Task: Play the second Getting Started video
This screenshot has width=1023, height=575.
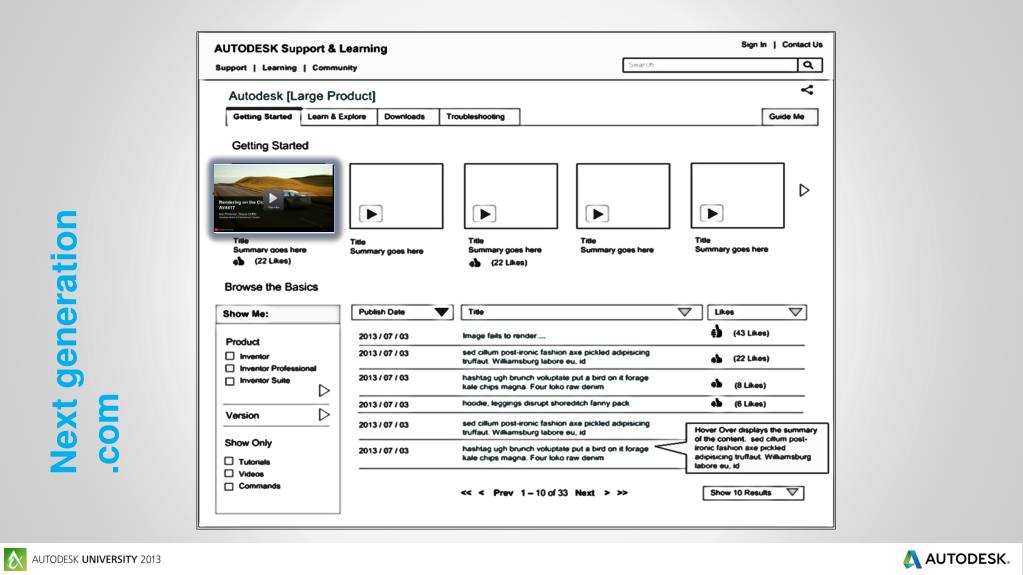Action: click(x=371, y=213)
